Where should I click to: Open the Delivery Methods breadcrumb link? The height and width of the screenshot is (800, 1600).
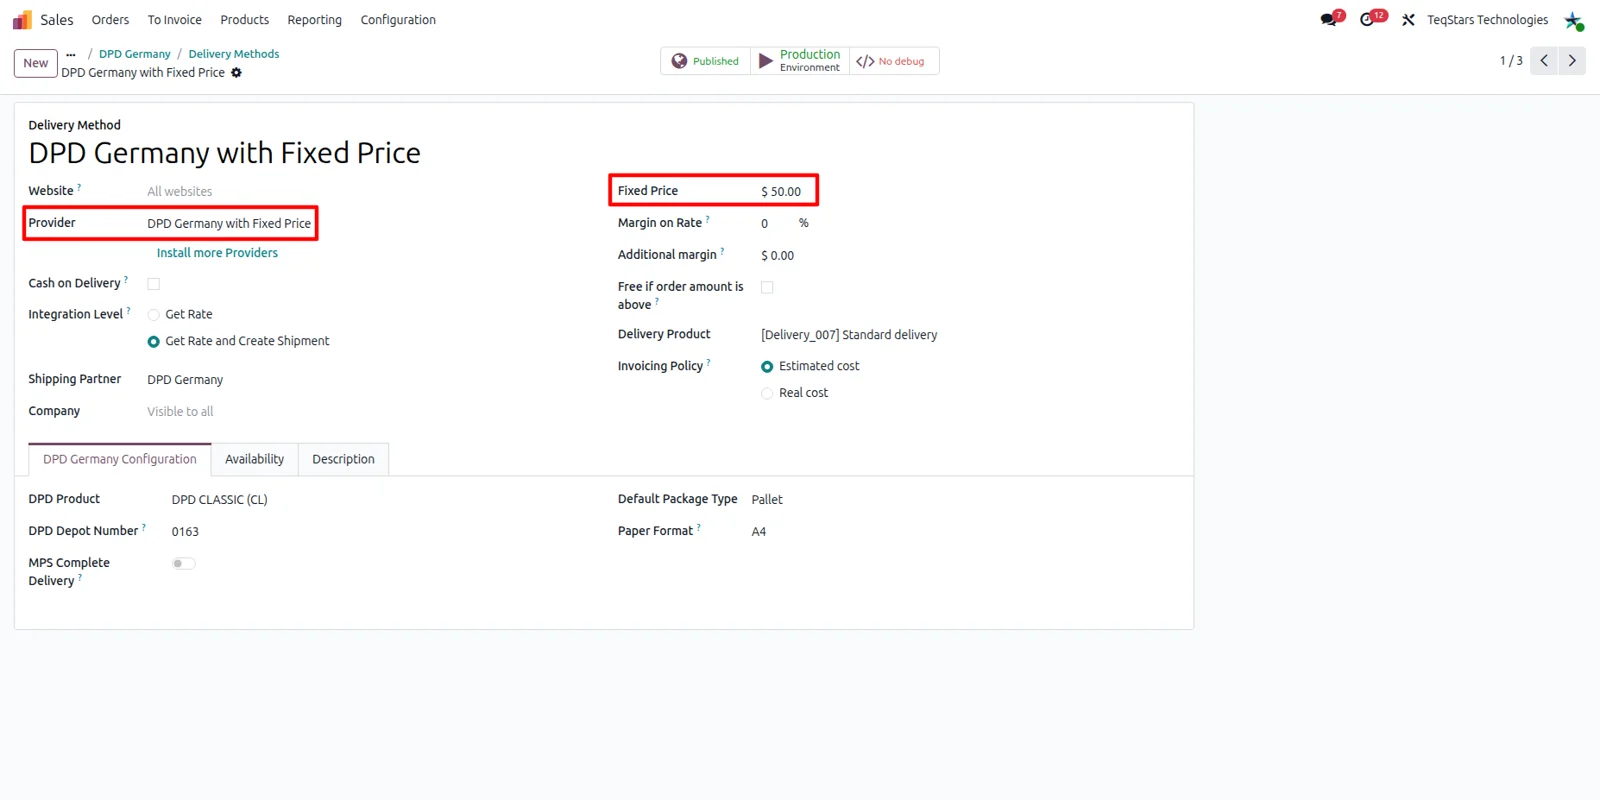click(234, 54)
